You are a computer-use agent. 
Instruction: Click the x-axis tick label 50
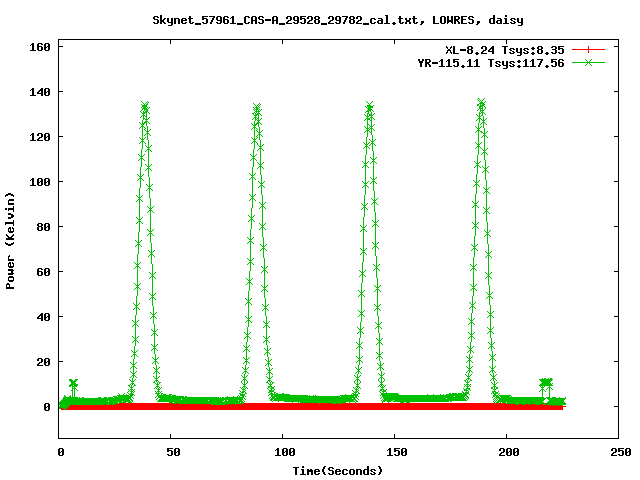coord(173,452)
